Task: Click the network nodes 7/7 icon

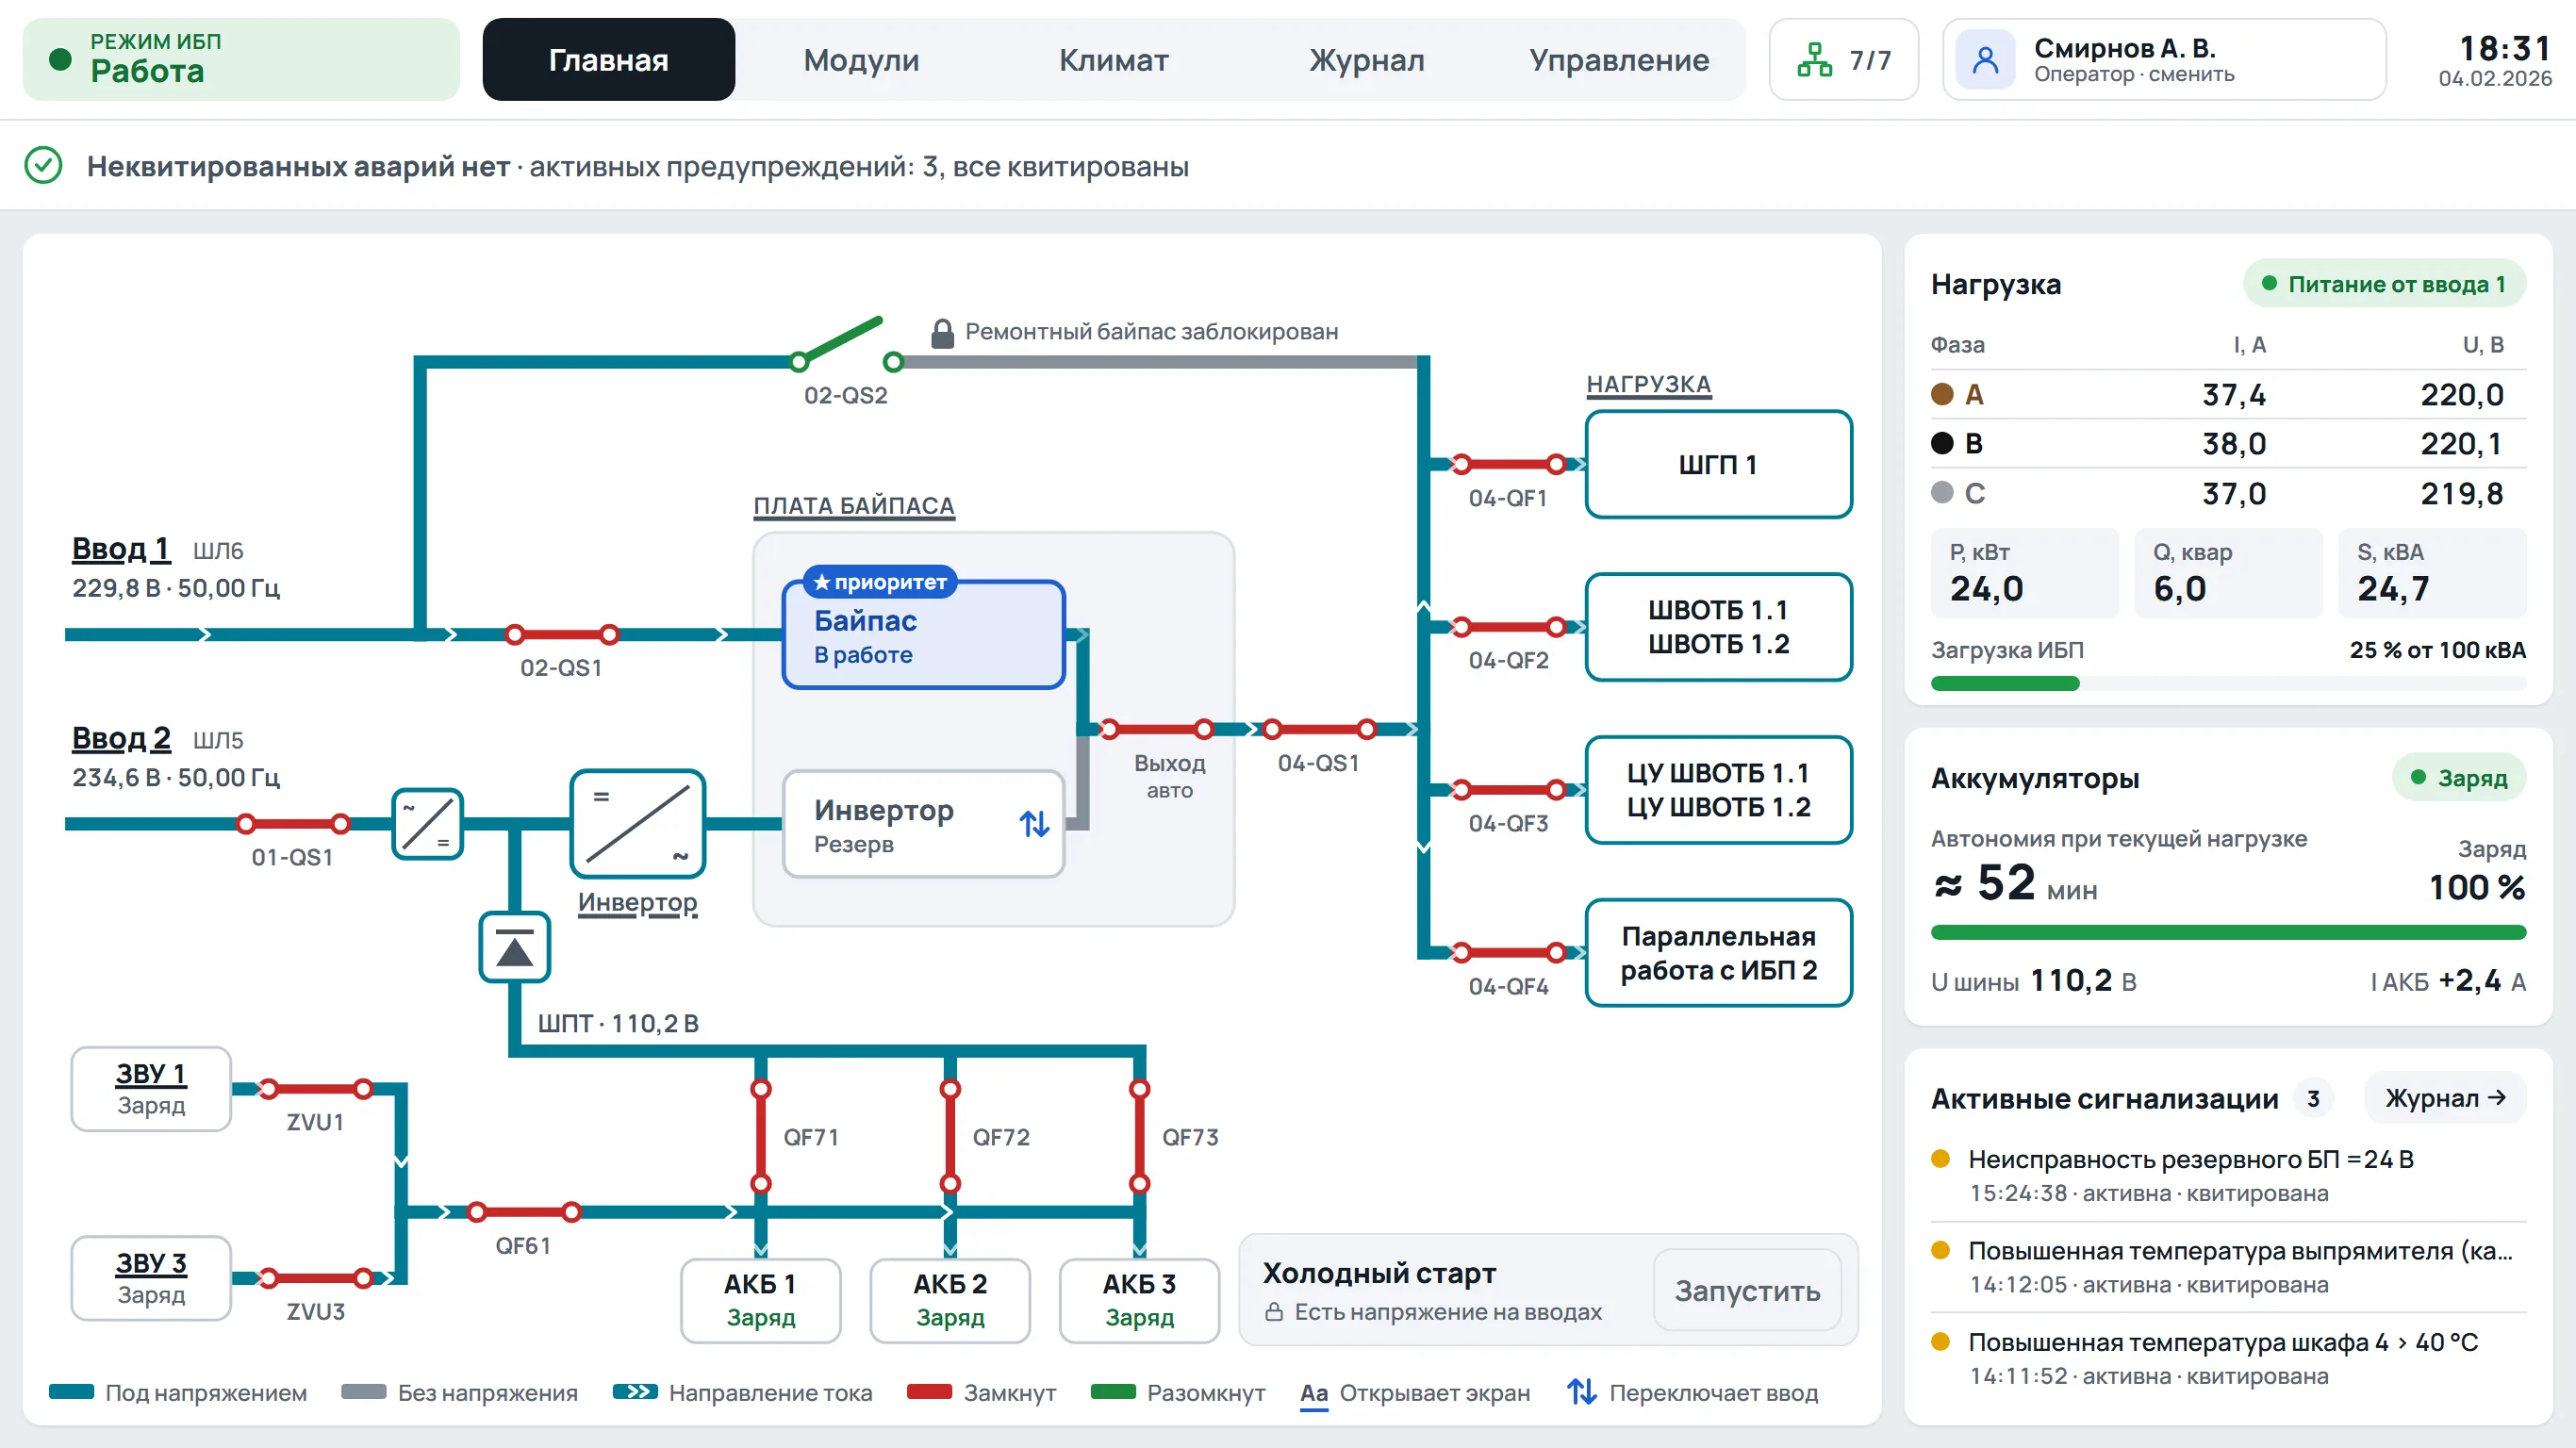Action: [1814, 60]
